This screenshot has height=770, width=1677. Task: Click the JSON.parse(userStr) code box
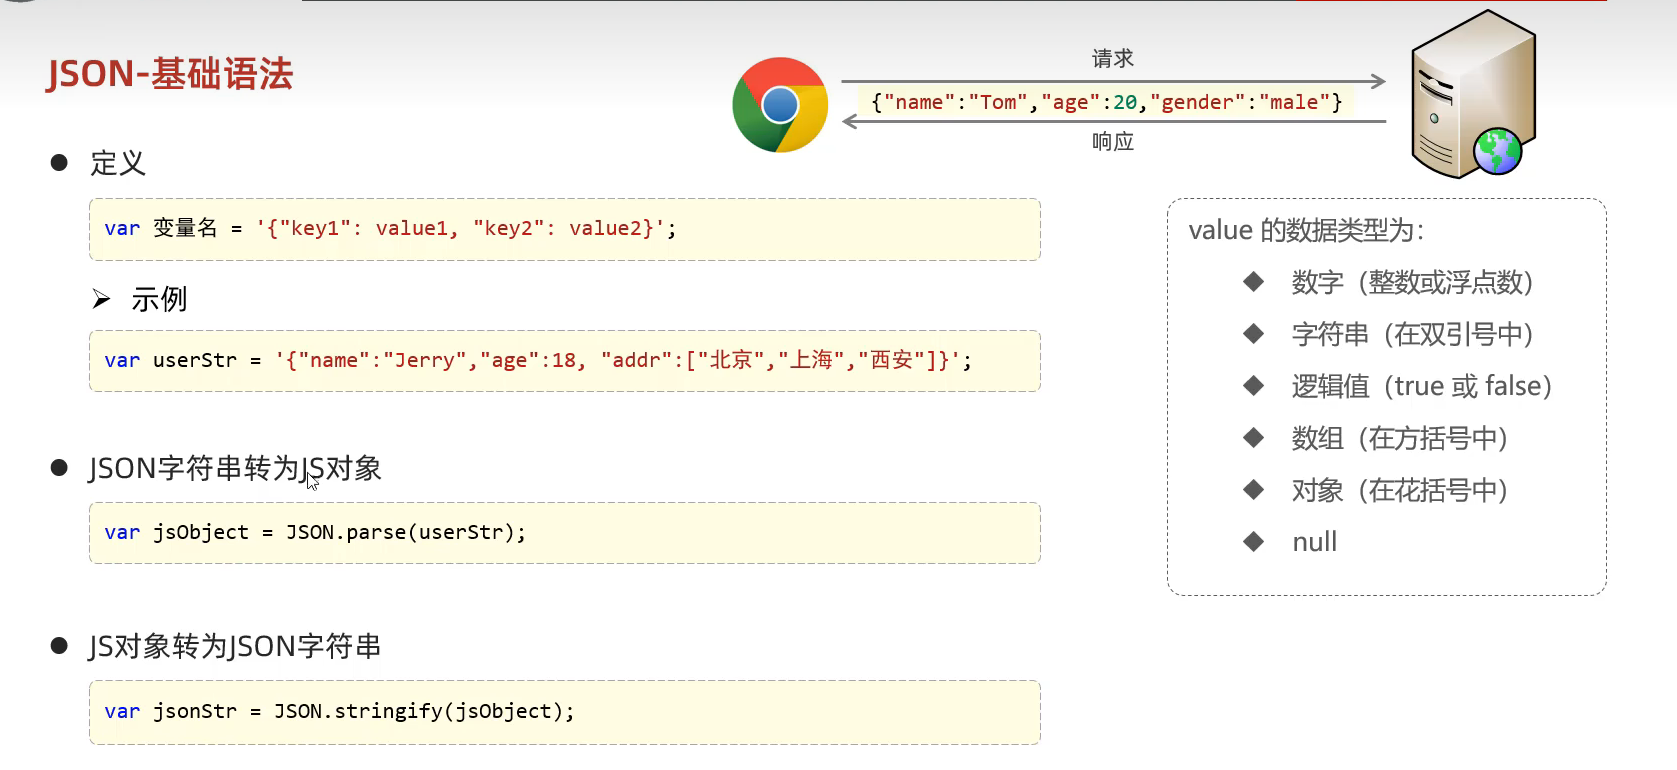tap(564, 533)
